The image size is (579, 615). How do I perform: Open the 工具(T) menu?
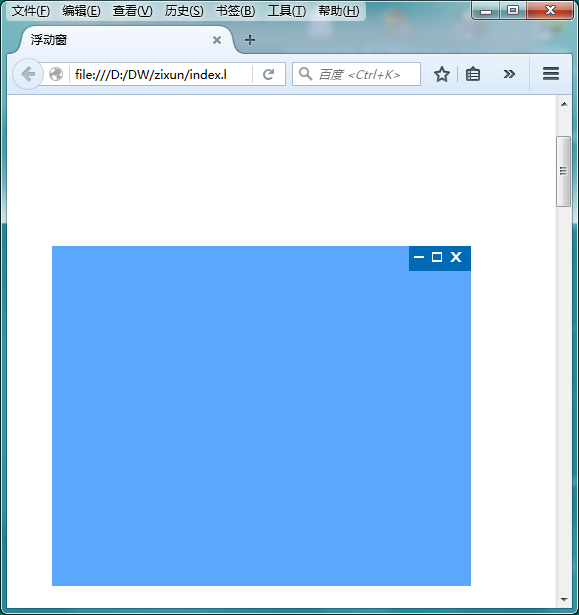tap(287, 11)
